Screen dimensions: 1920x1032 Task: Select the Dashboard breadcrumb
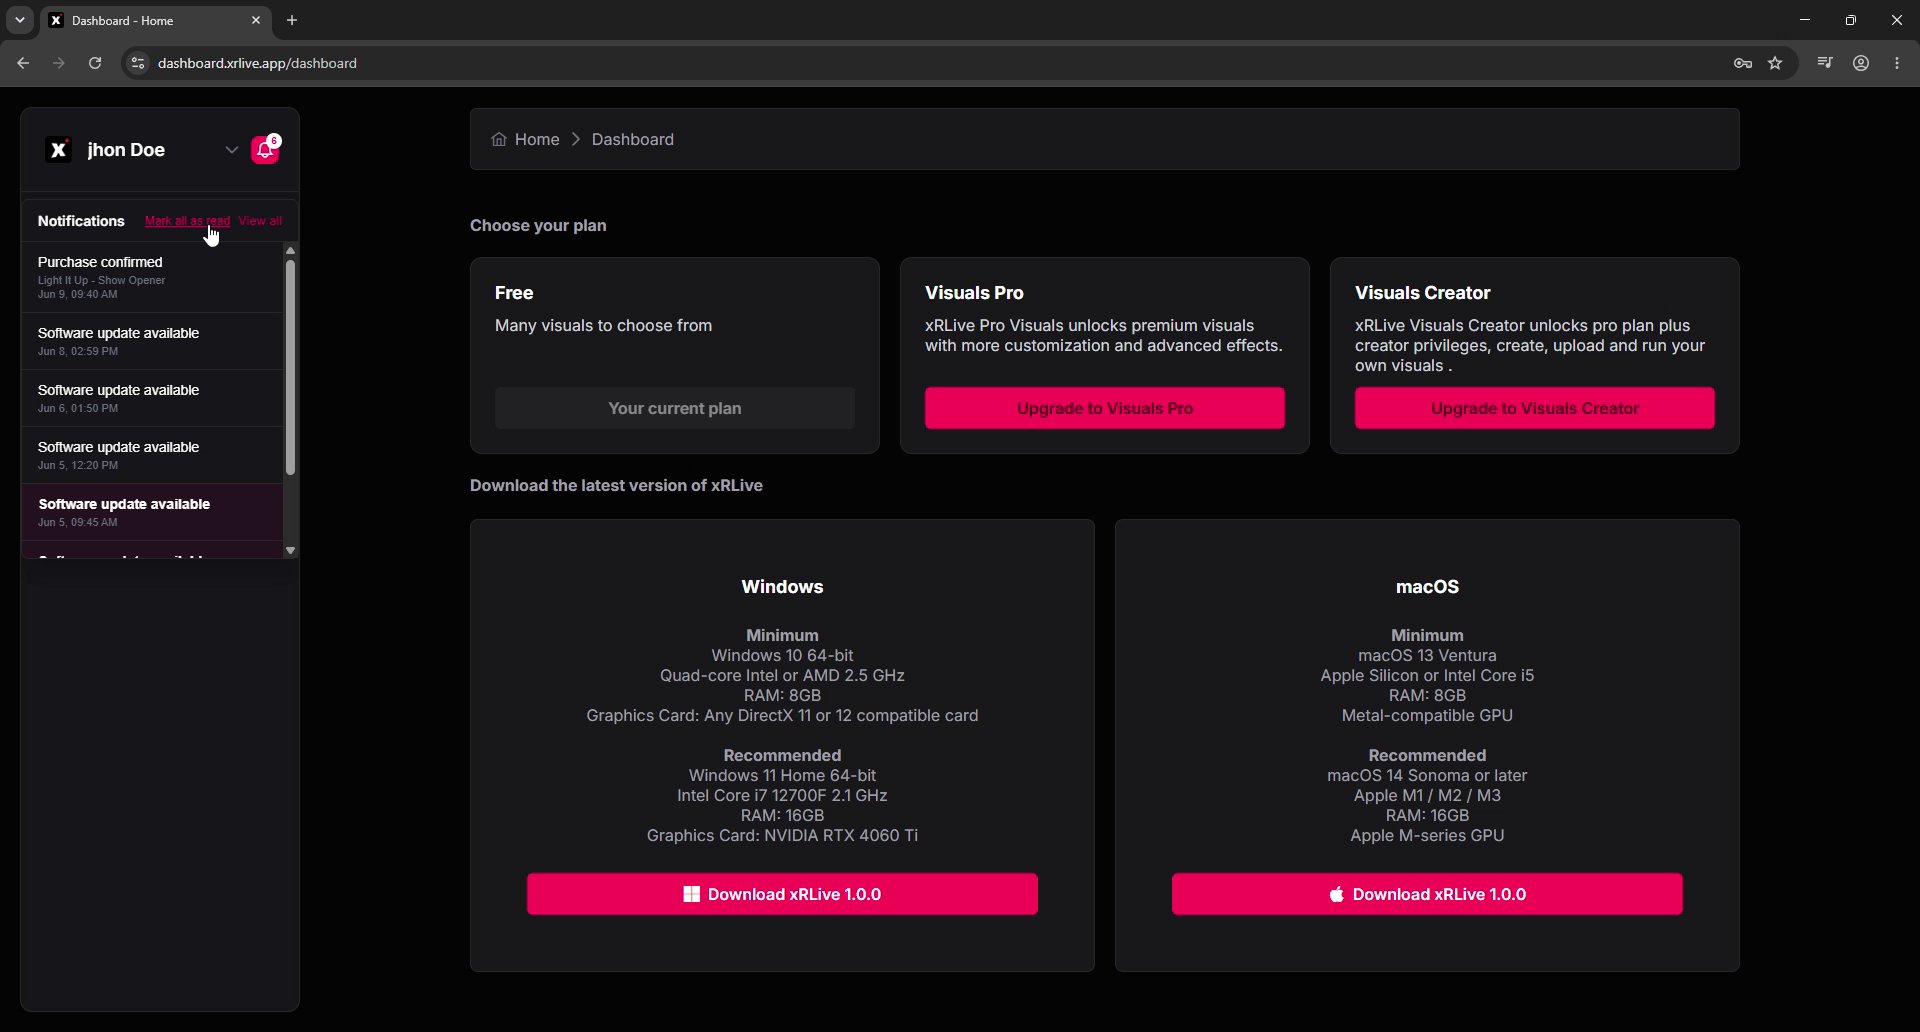[632, 139]
